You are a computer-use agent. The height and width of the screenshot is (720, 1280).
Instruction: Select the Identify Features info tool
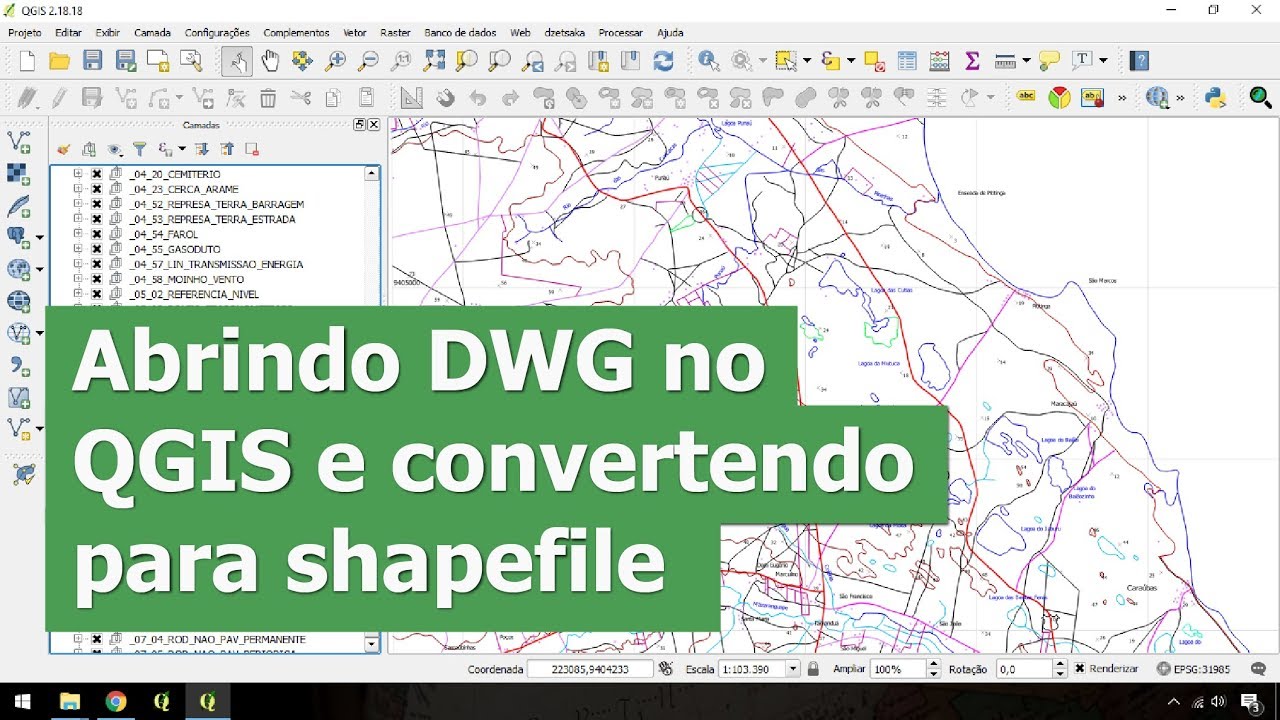click(x=709, y=61)
